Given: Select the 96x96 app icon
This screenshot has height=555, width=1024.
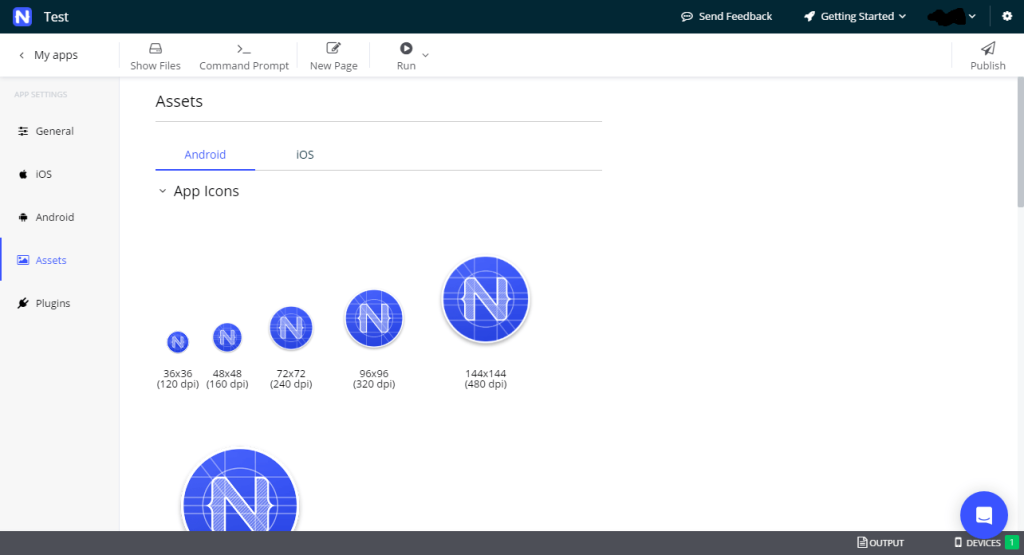Looking at the screenshot, I should coord(374,319).
